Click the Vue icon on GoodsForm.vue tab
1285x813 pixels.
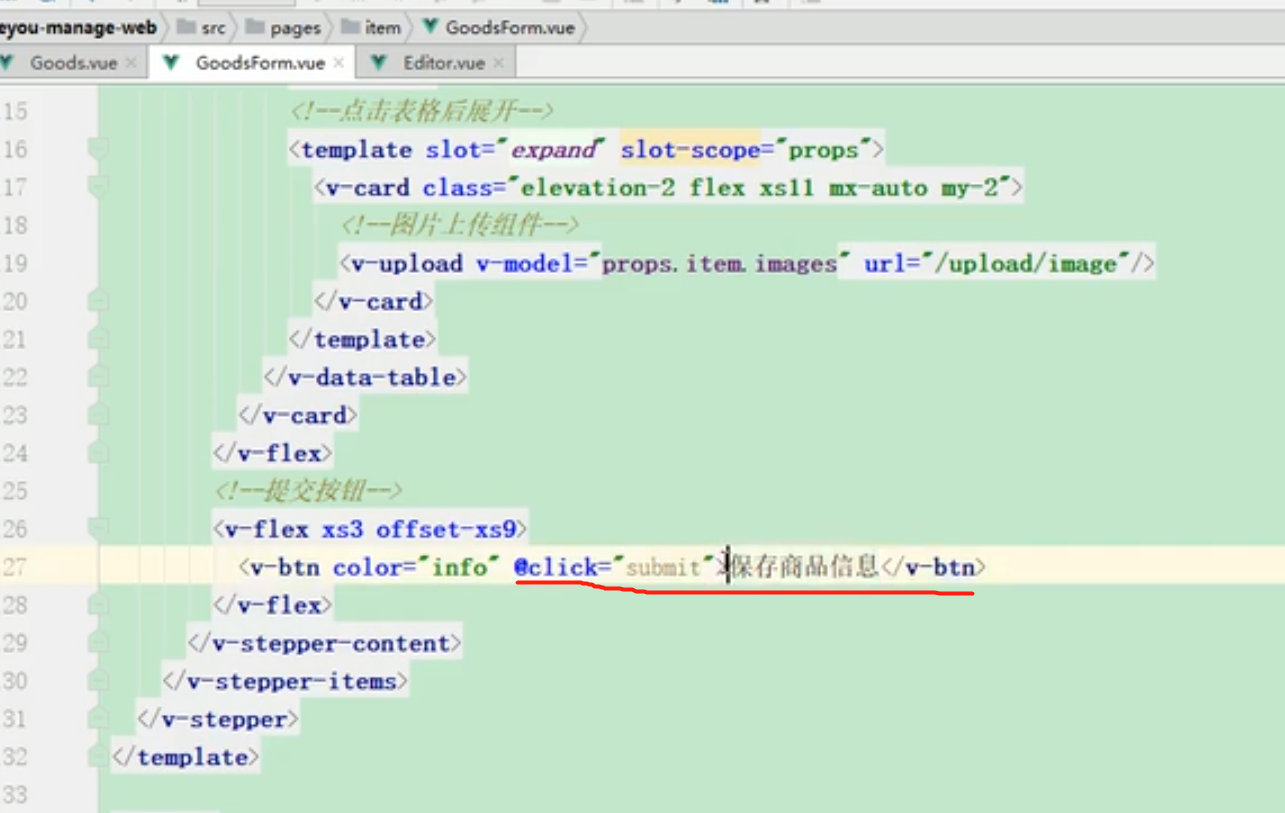click(171, 63)
